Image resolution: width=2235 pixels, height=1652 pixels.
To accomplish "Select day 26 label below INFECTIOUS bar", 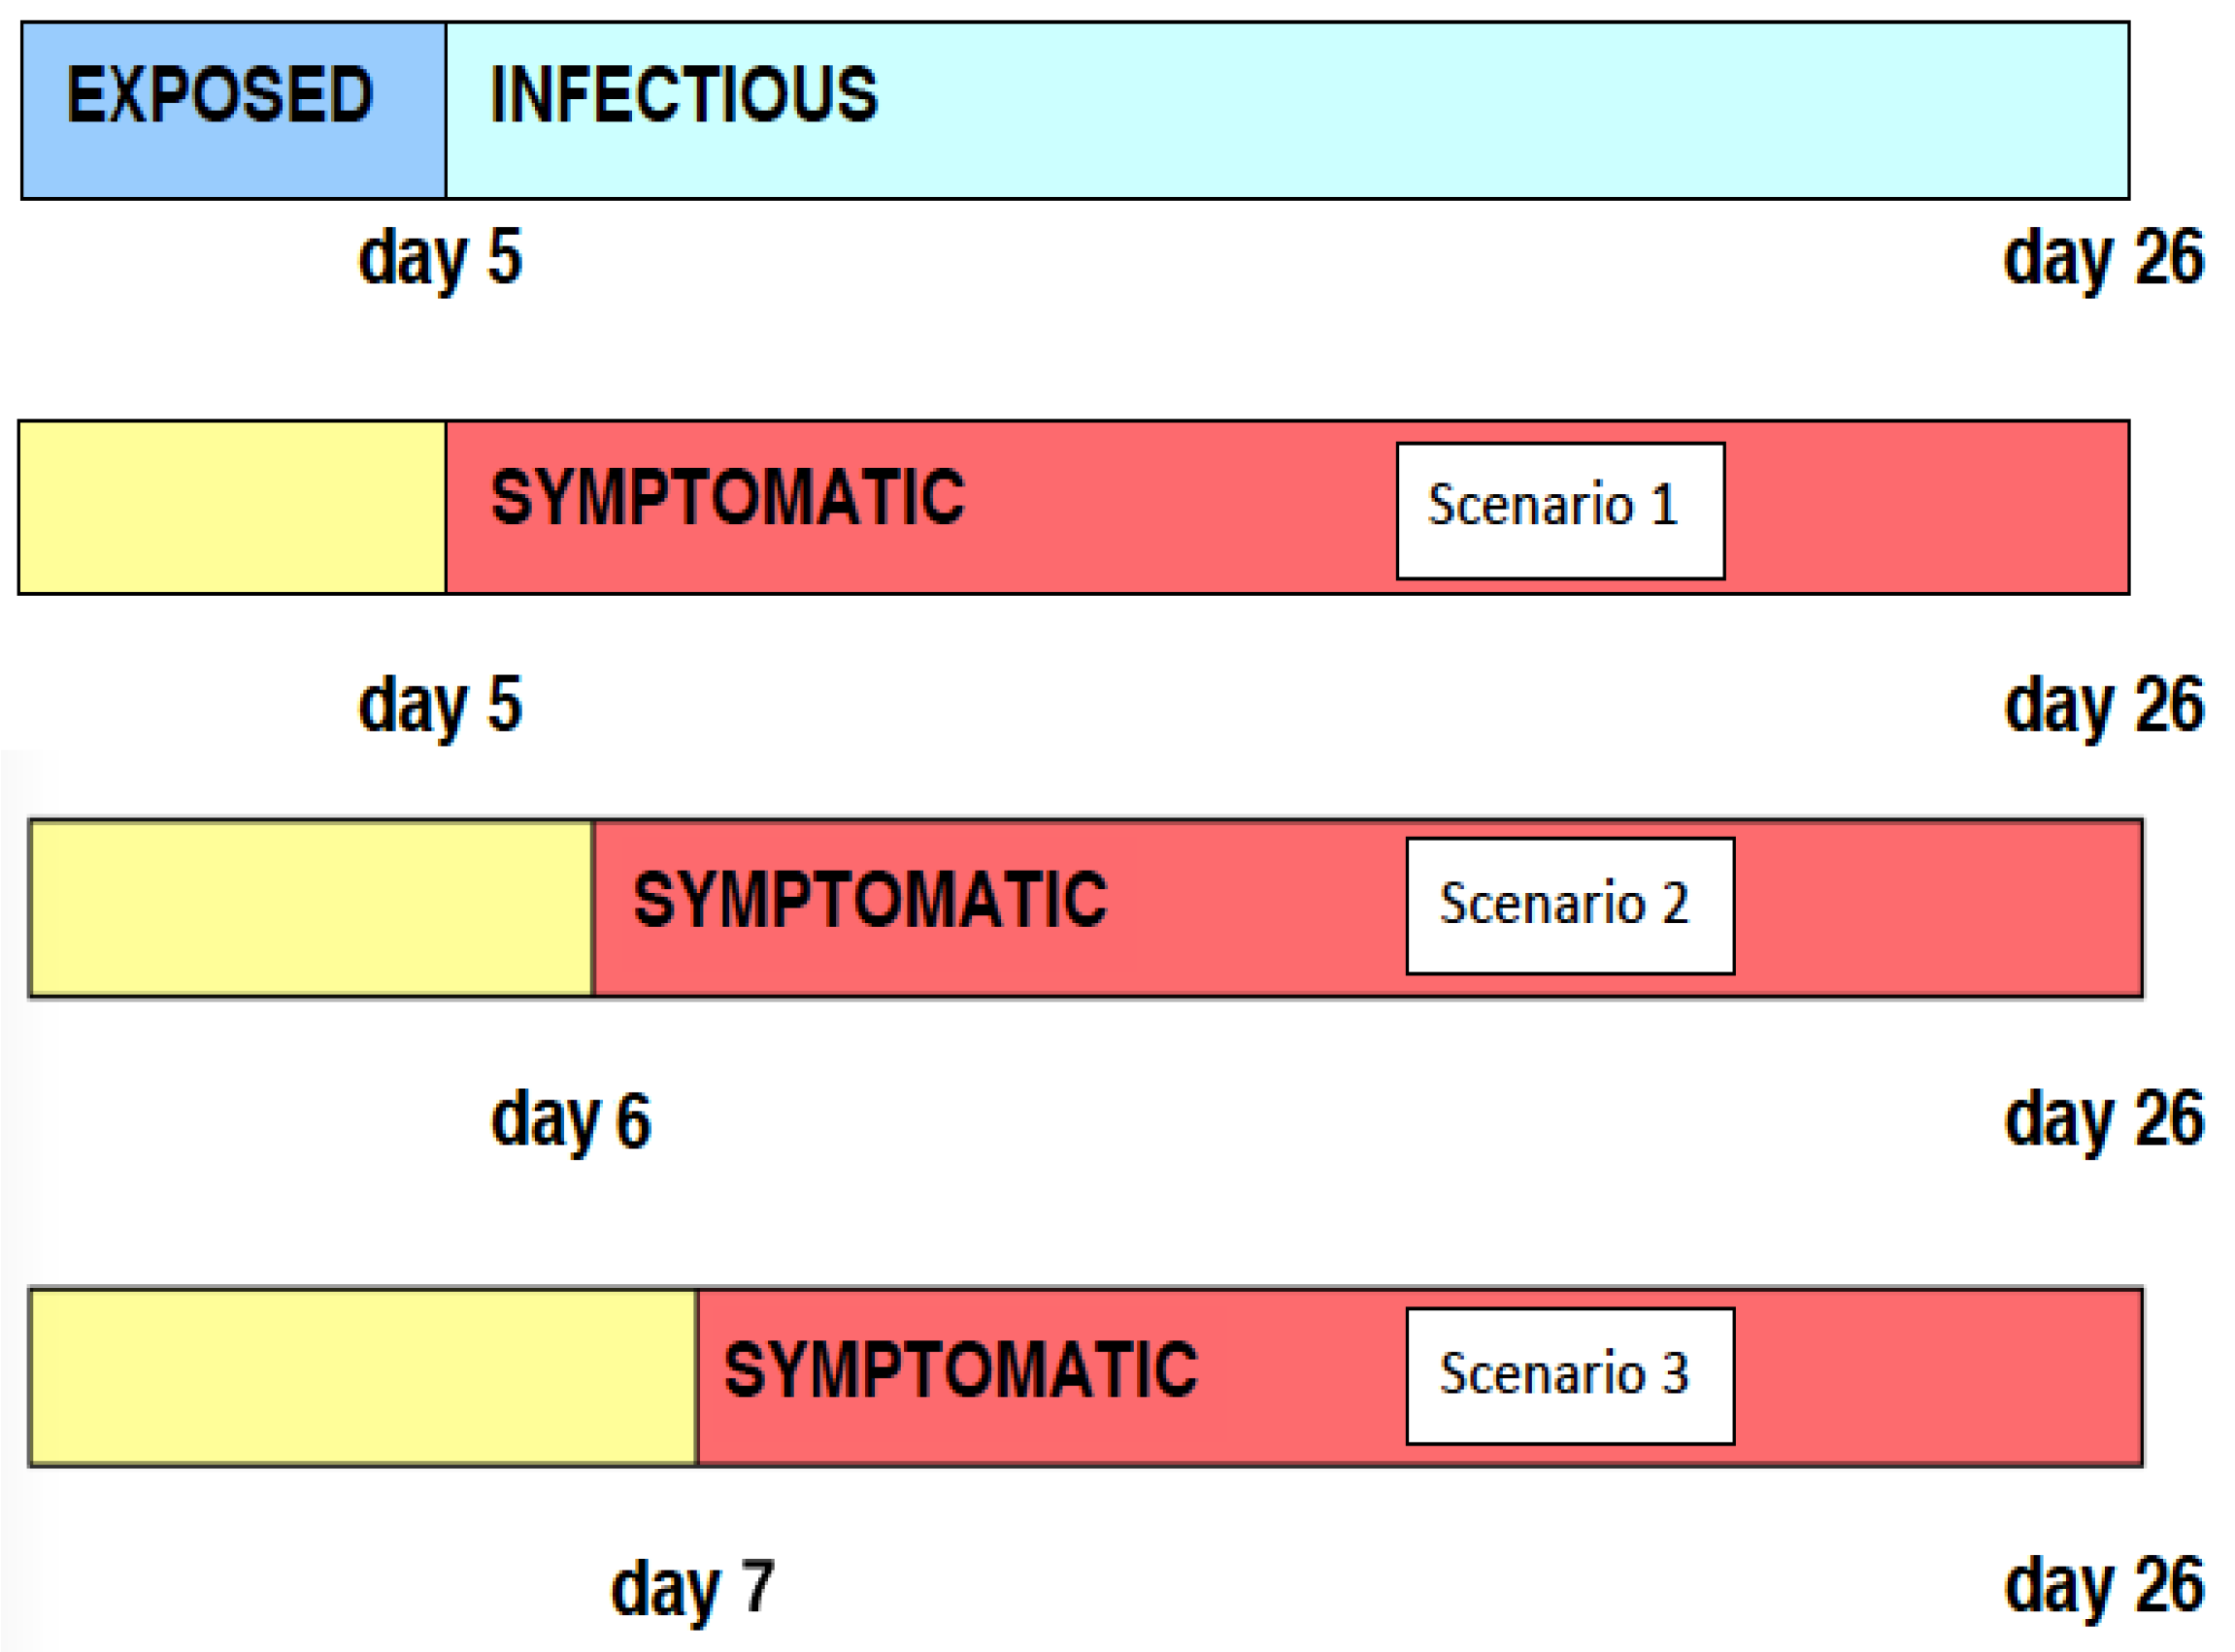I will point(2104,258).
